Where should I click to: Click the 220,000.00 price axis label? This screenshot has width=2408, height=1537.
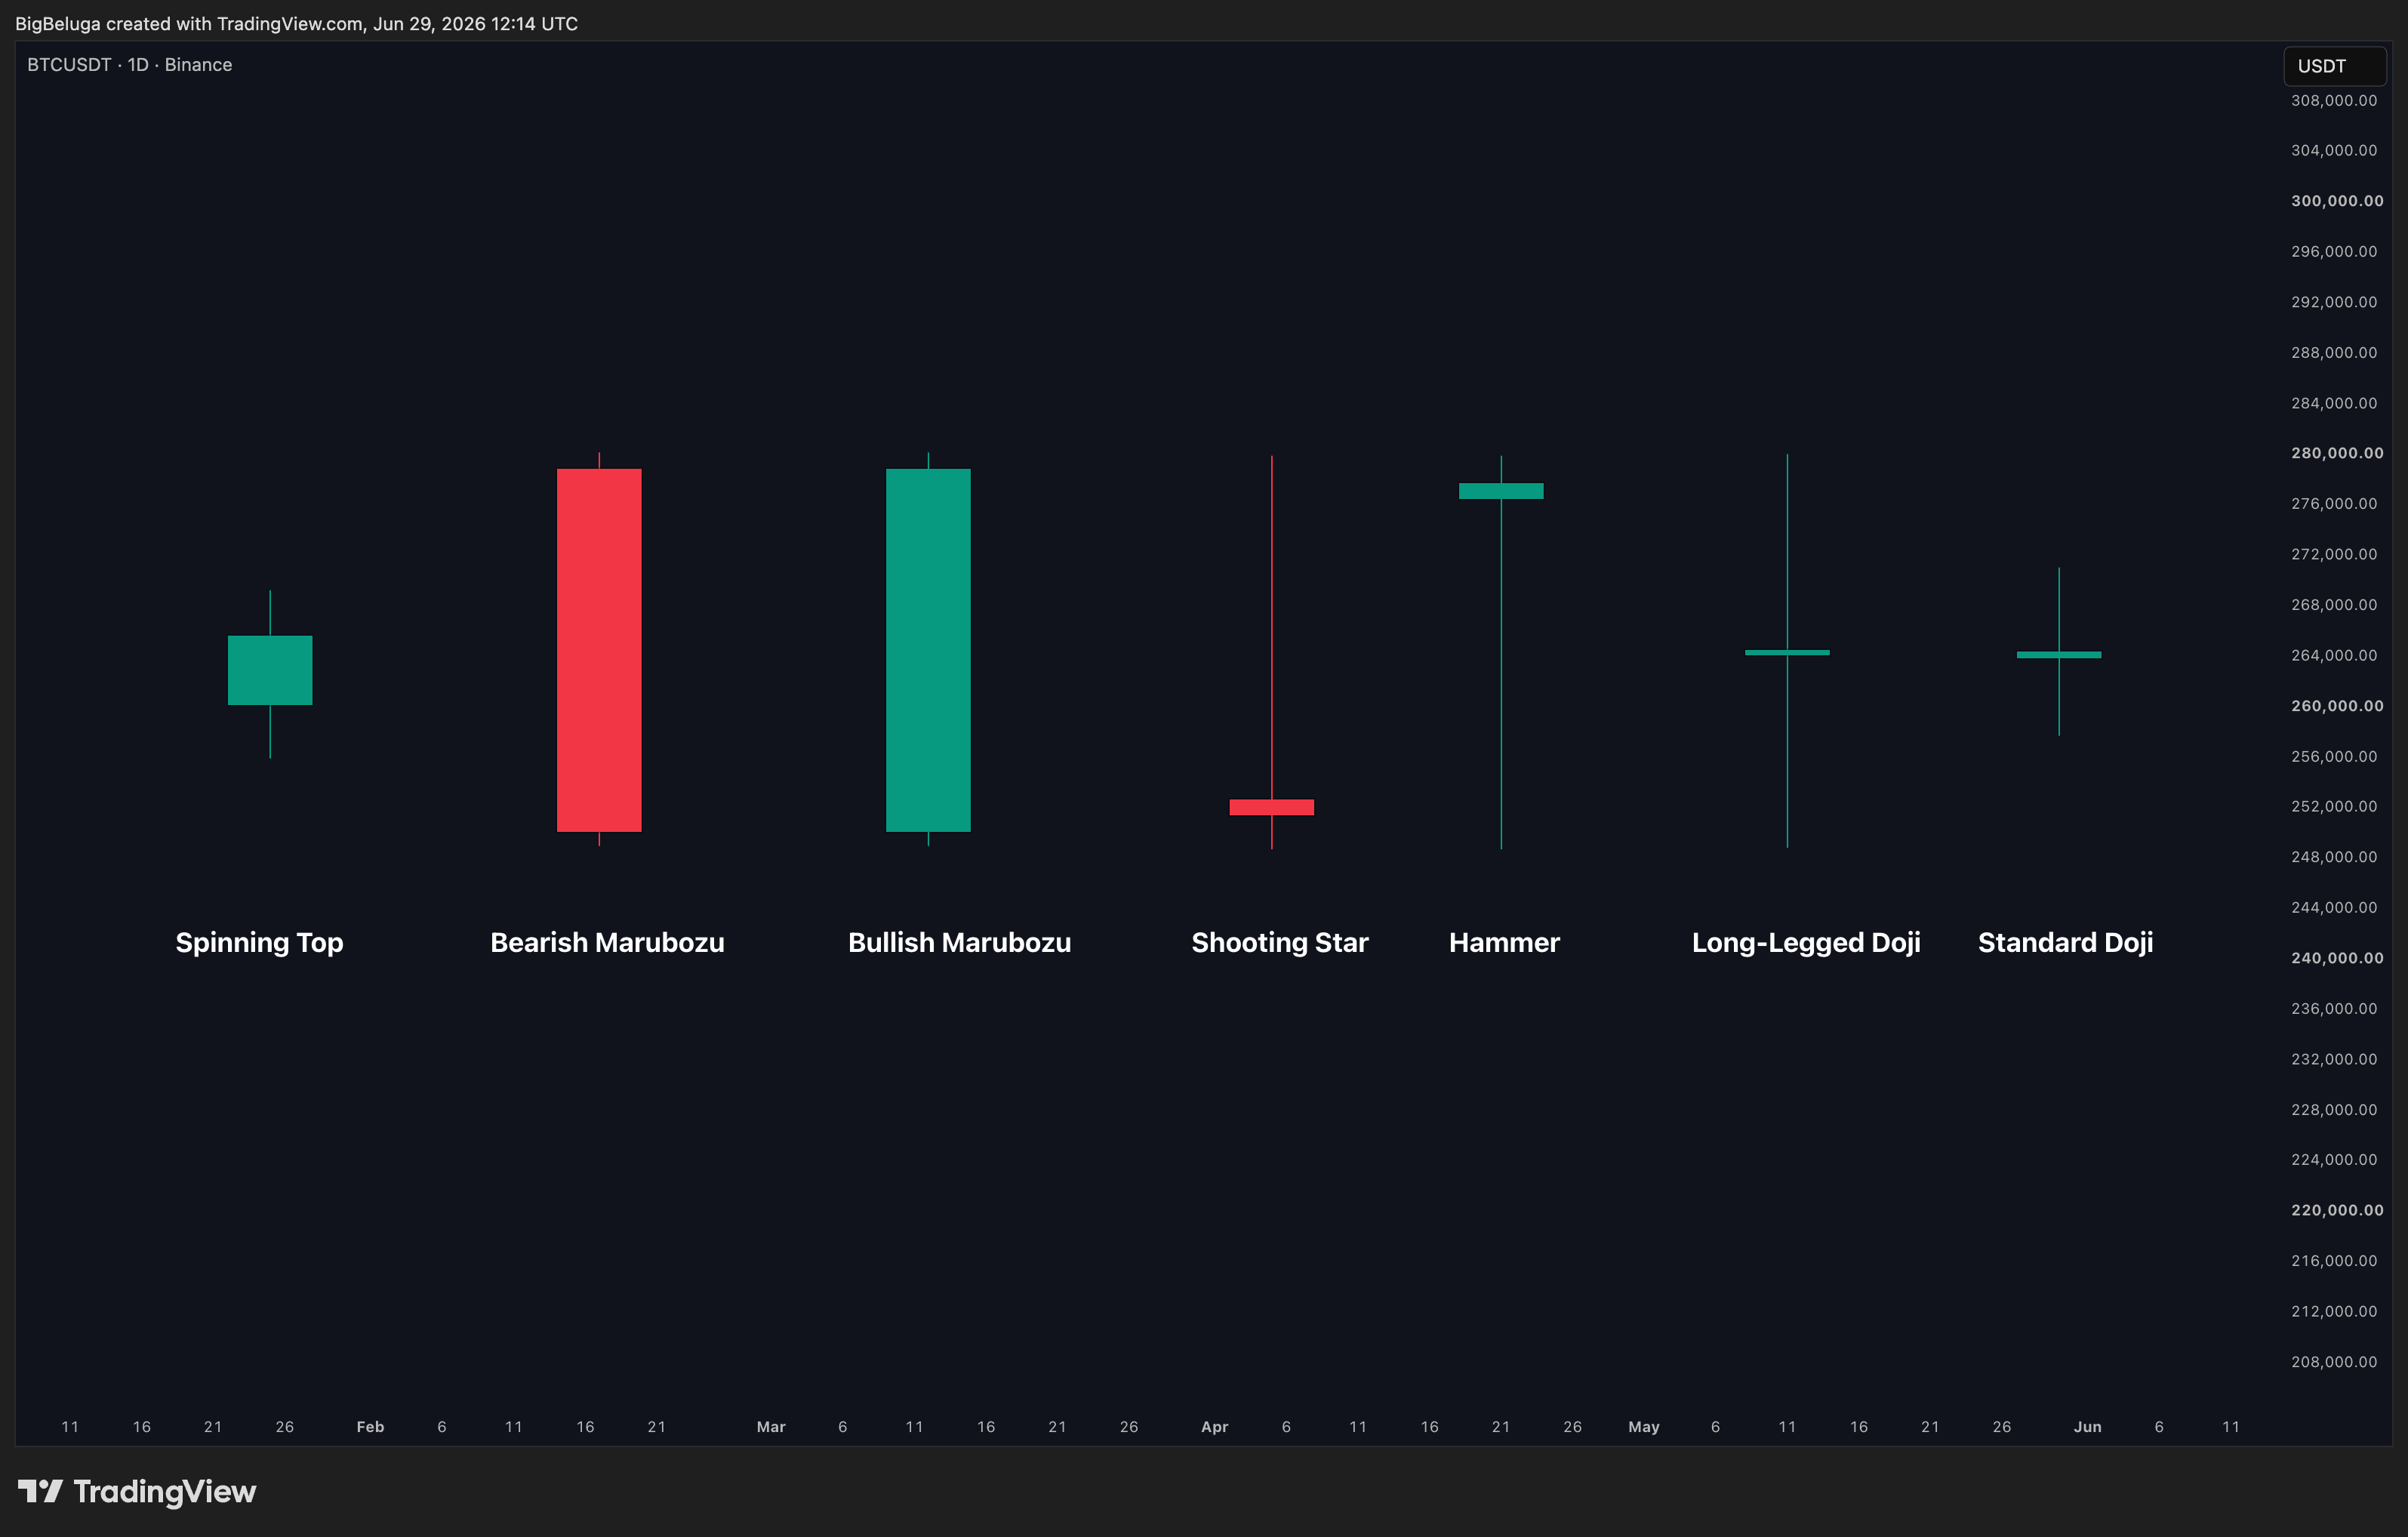2337,1210
